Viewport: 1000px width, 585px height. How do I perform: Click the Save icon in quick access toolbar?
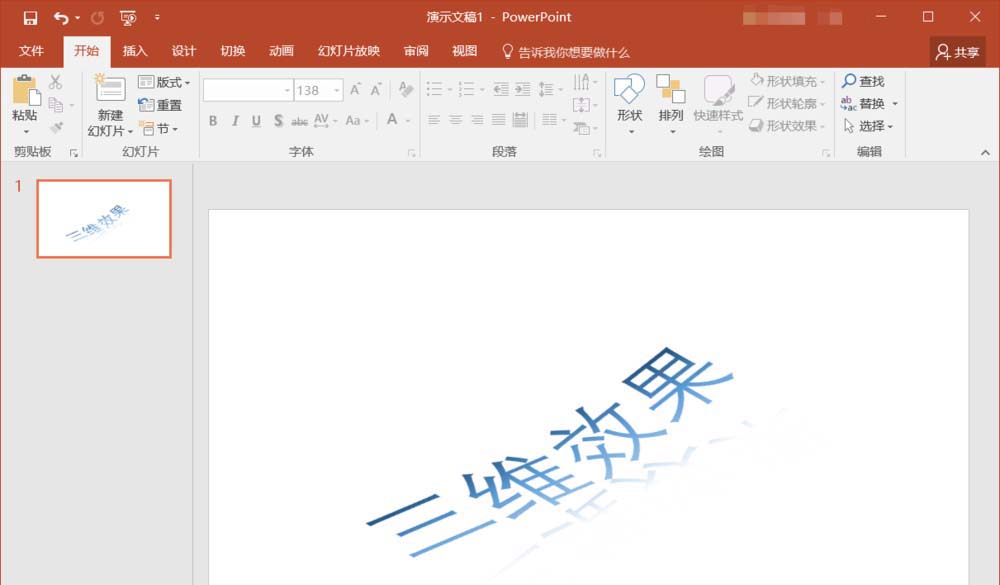(x=30, y=18)
